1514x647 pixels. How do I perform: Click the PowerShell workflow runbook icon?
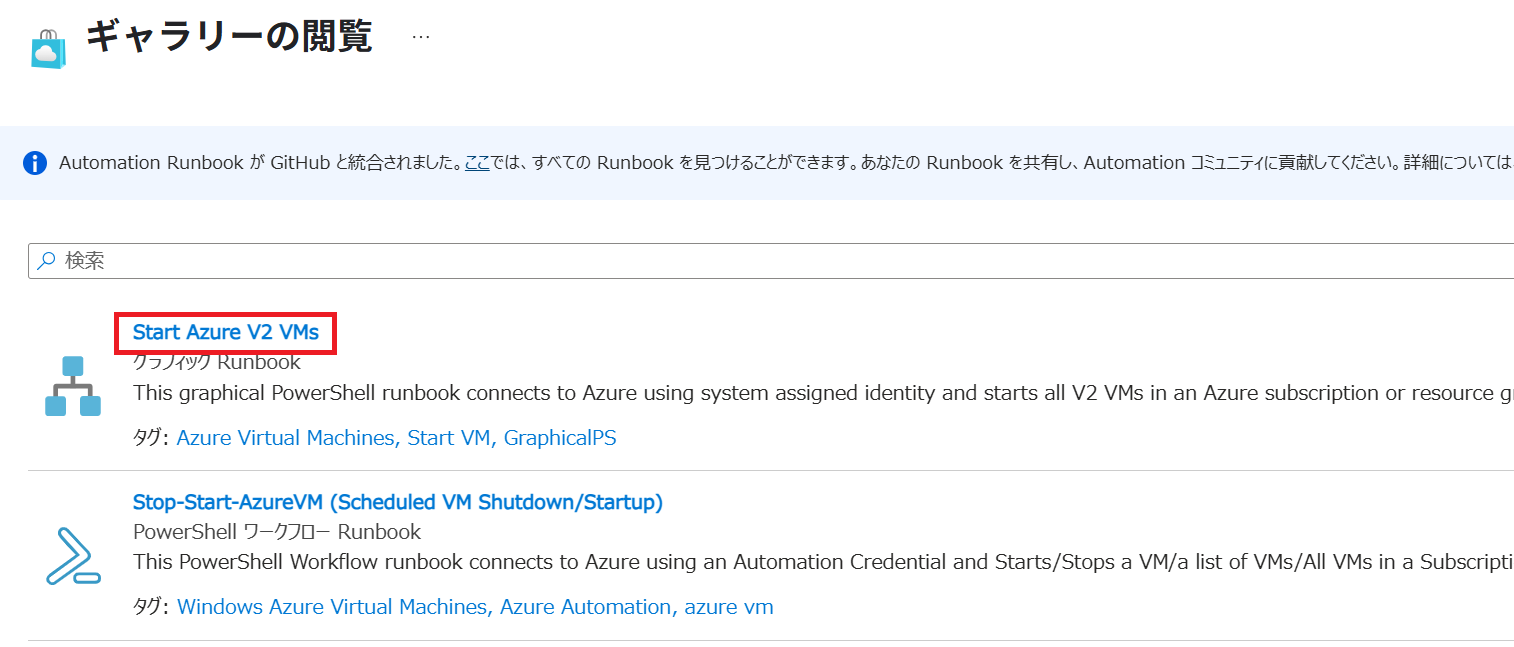(x=73, y=556)
